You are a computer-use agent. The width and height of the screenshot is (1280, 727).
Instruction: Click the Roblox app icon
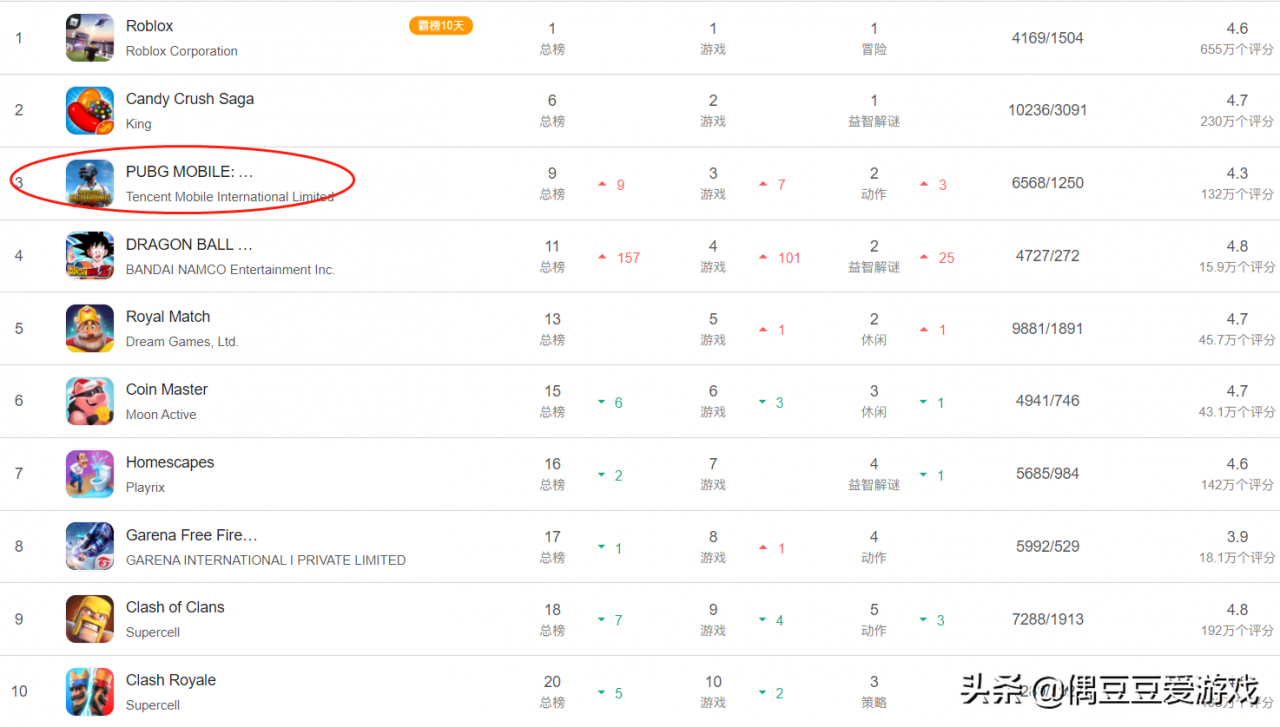pos(90,38)
